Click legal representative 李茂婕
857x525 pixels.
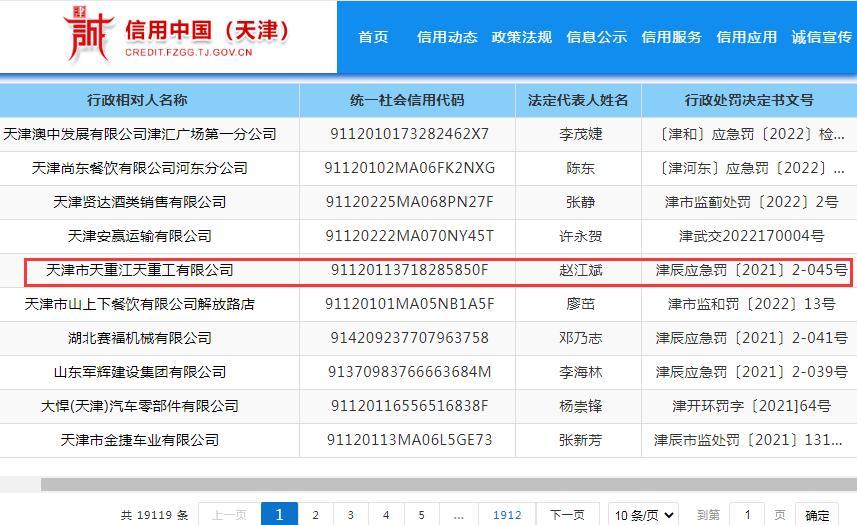[580, 134]
